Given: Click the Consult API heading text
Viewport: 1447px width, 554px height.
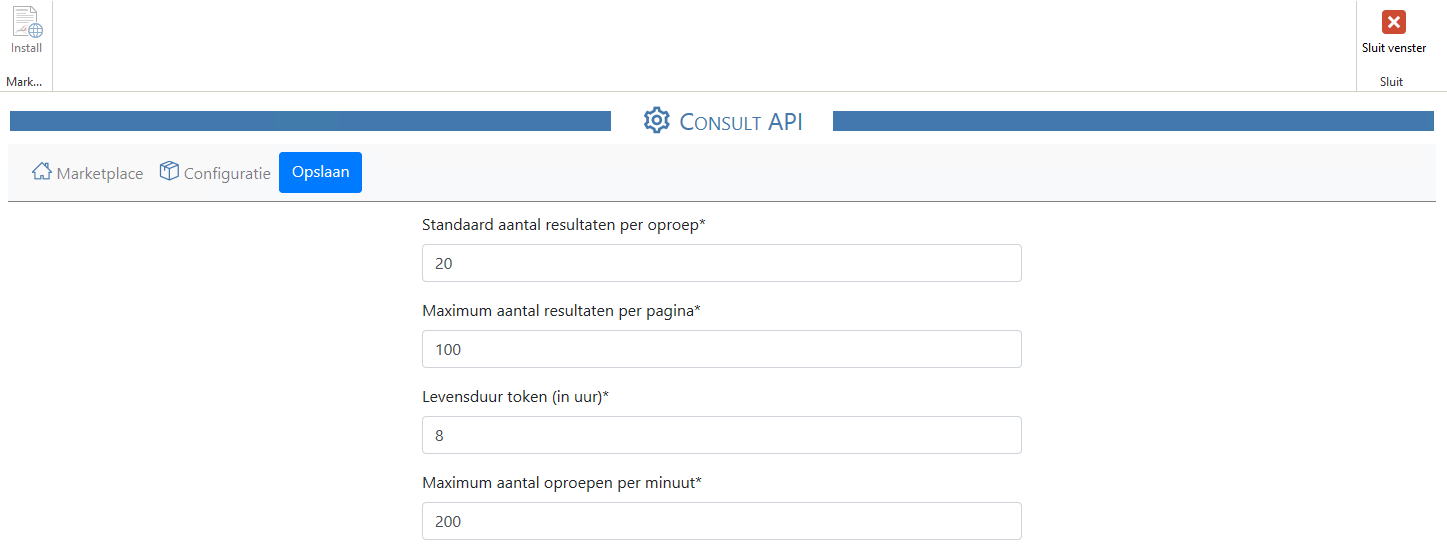Looking at the screenshot, I should (x=741, y=122).
